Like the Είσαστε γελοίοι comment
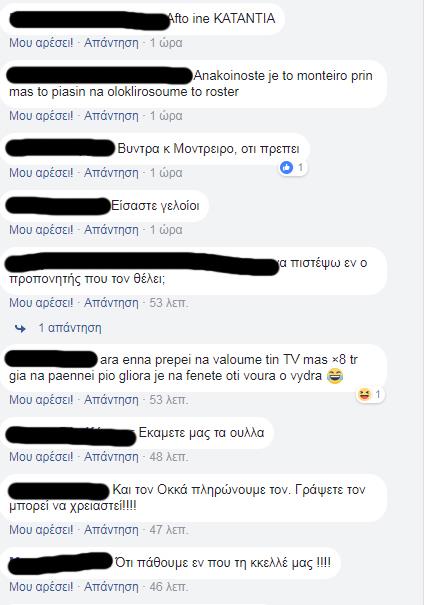Image resolution: width=428 pixels, height=605 pixels. point(41,230)
